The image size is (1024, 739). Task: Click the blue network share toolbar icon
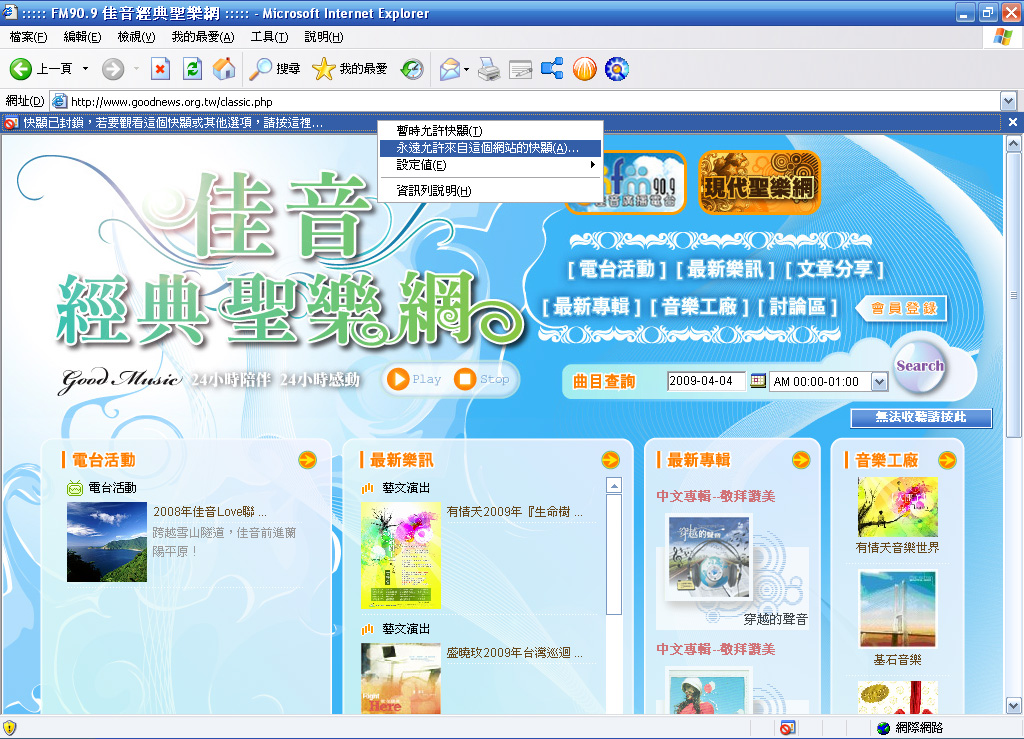(x=552, y=69)
